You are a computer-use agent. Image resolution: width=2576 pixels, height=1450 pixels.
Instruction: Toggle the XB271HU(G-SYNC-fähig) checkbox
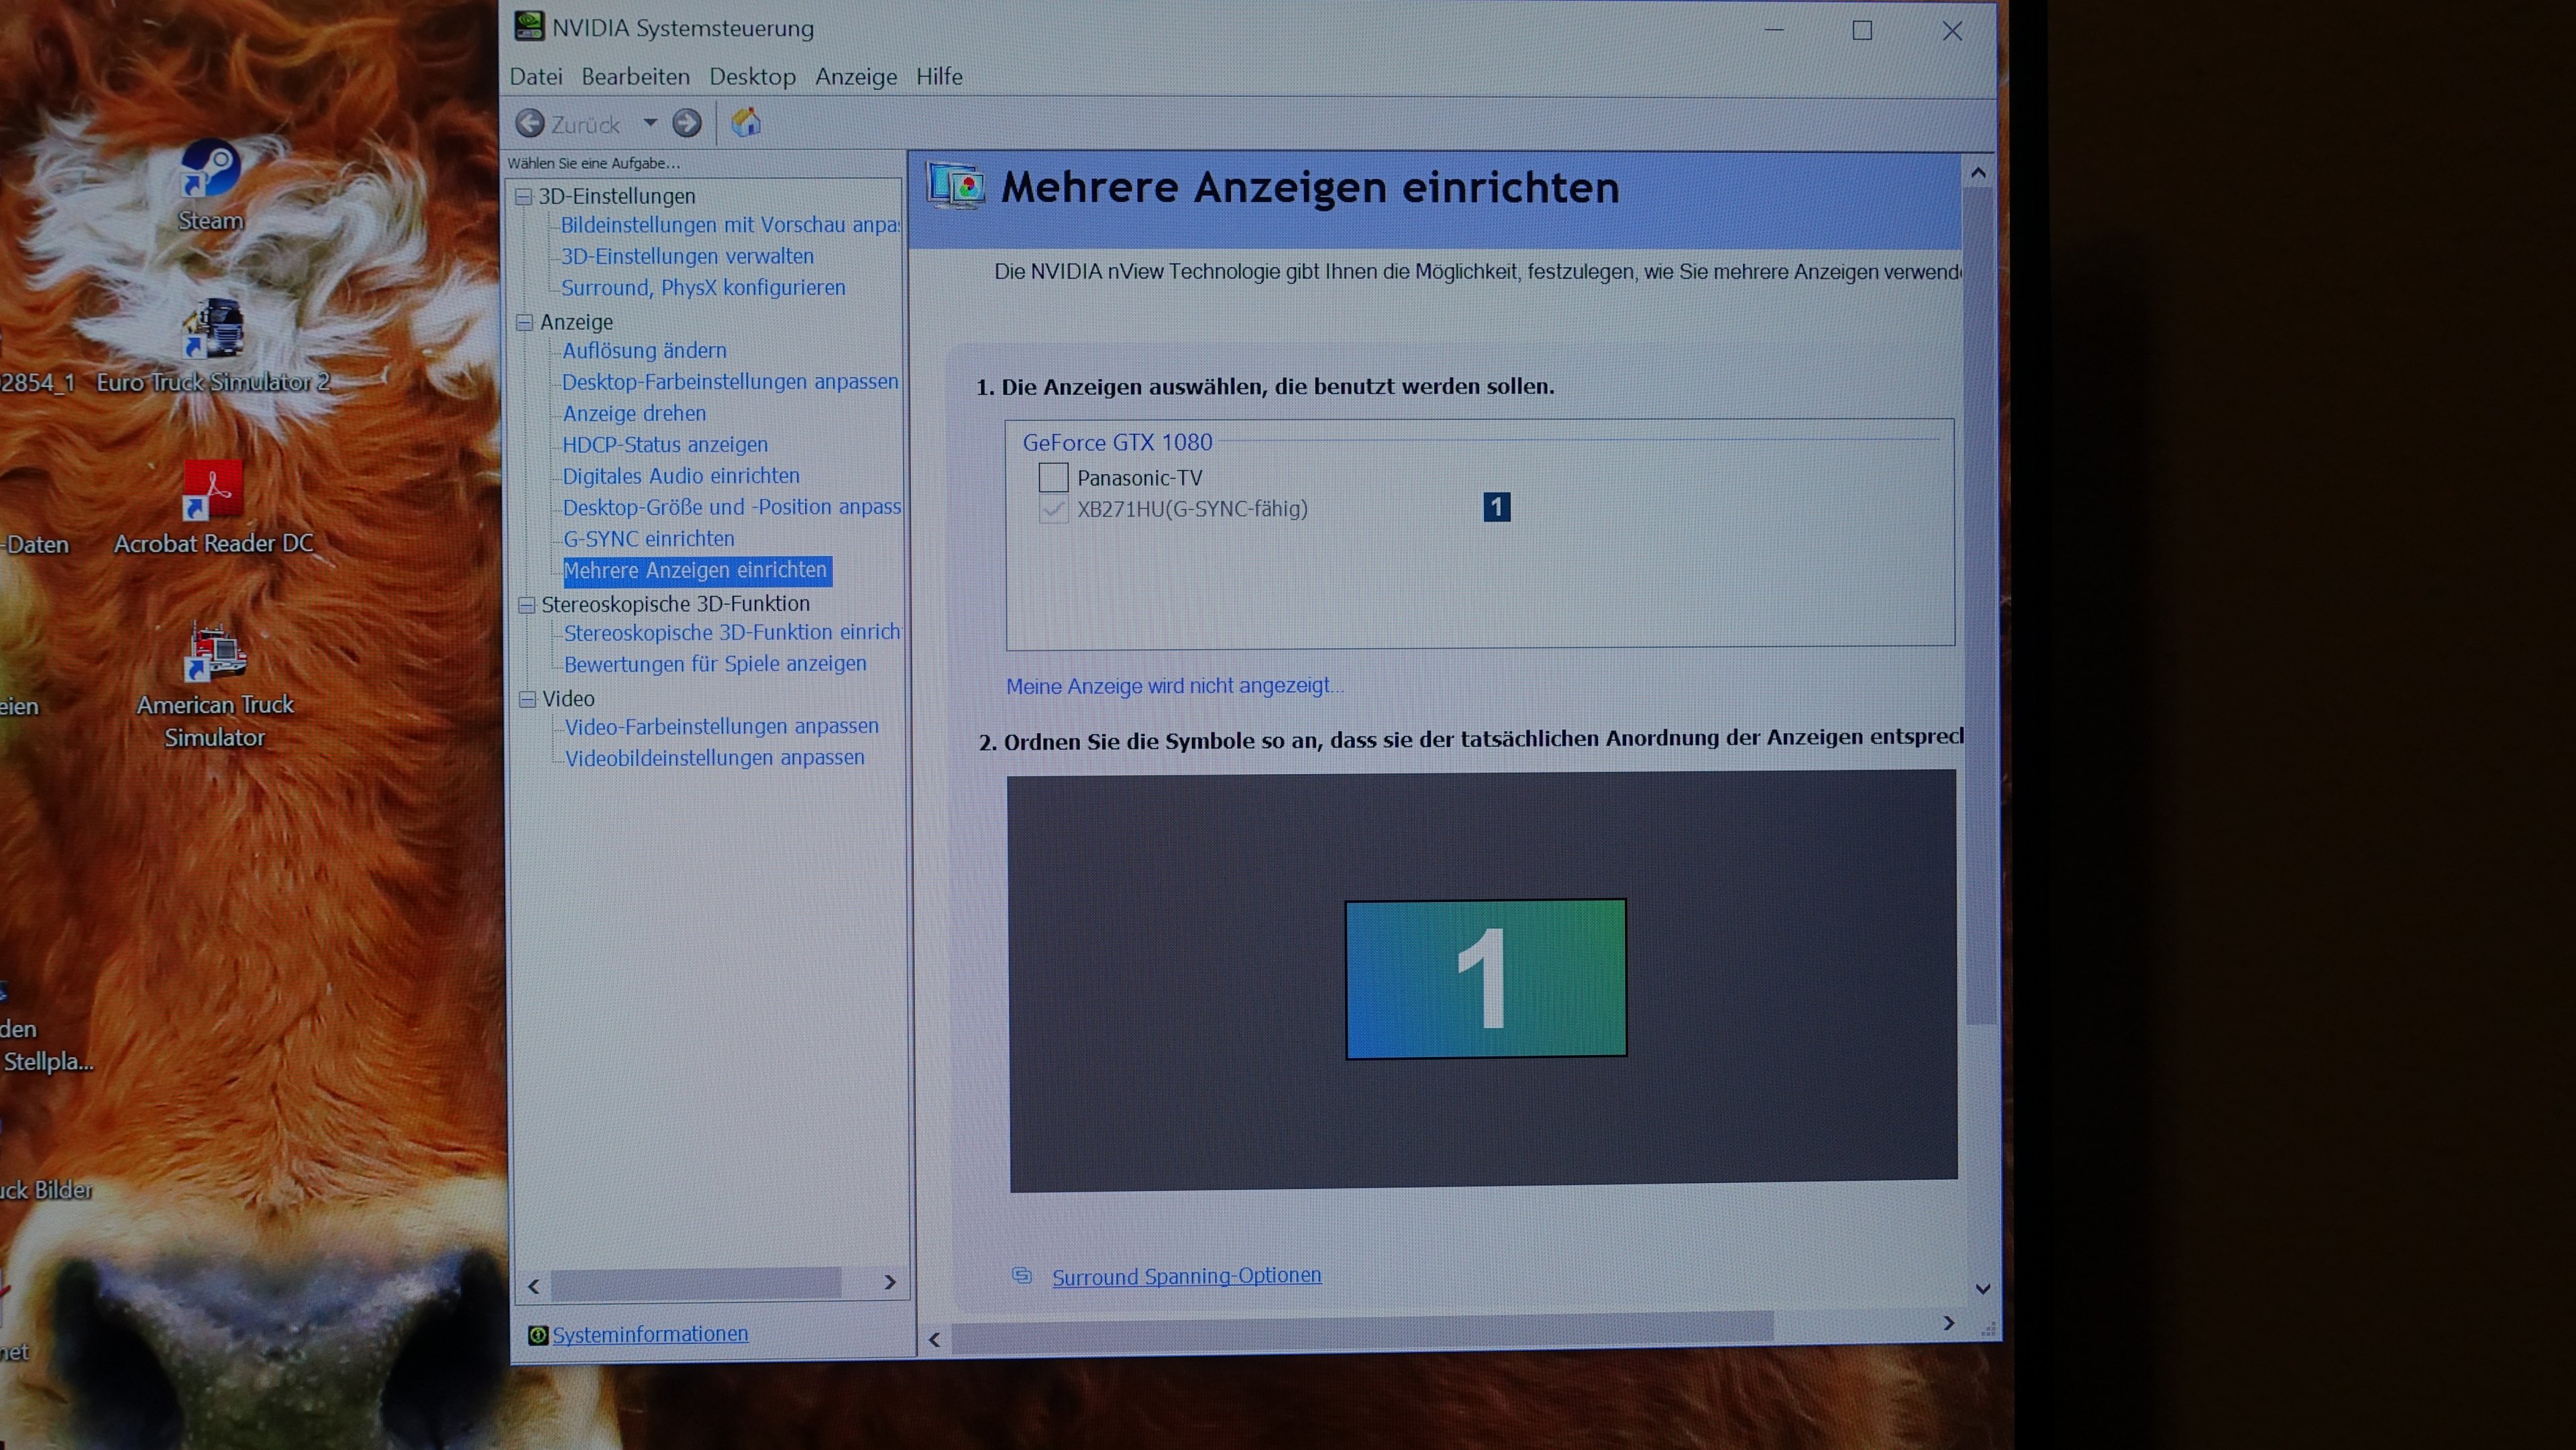[x=1053, y=509]
